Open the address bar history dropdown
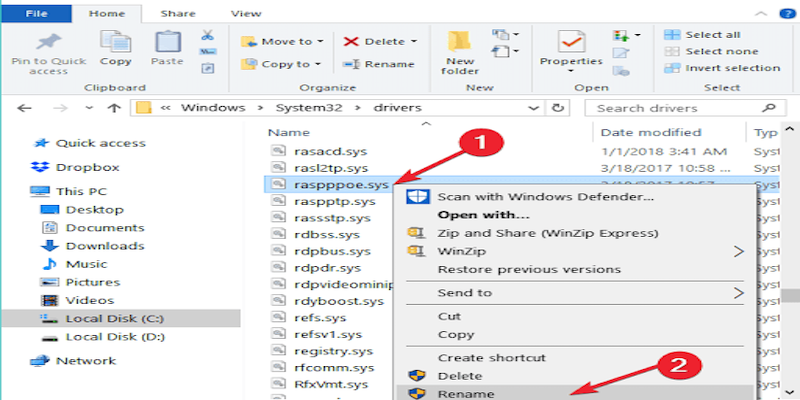800x400 pixels. (x=534, y=108)
